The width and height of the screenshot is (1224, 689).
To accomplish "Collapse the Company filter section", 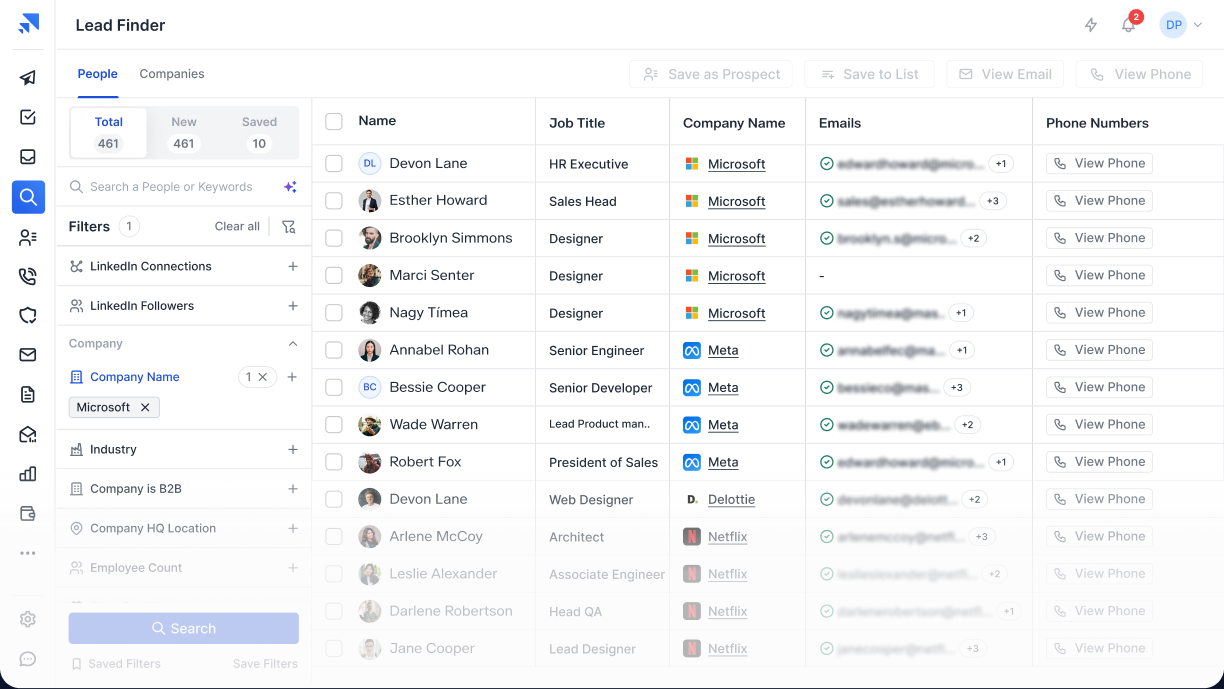I will click(x=293, y=344).
